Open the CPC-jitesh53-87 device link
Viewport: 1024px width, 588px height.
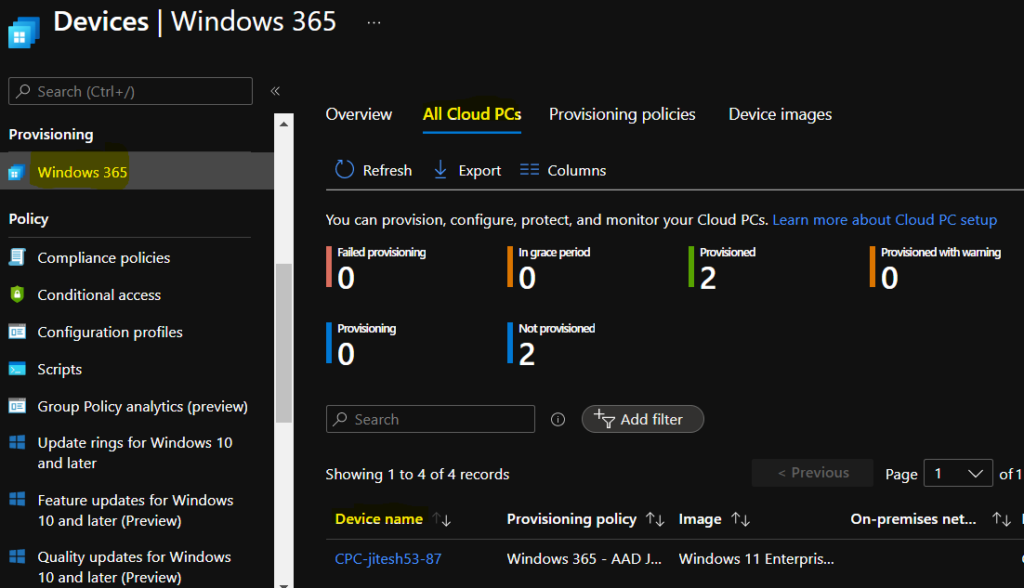click(x=388, y=559)
